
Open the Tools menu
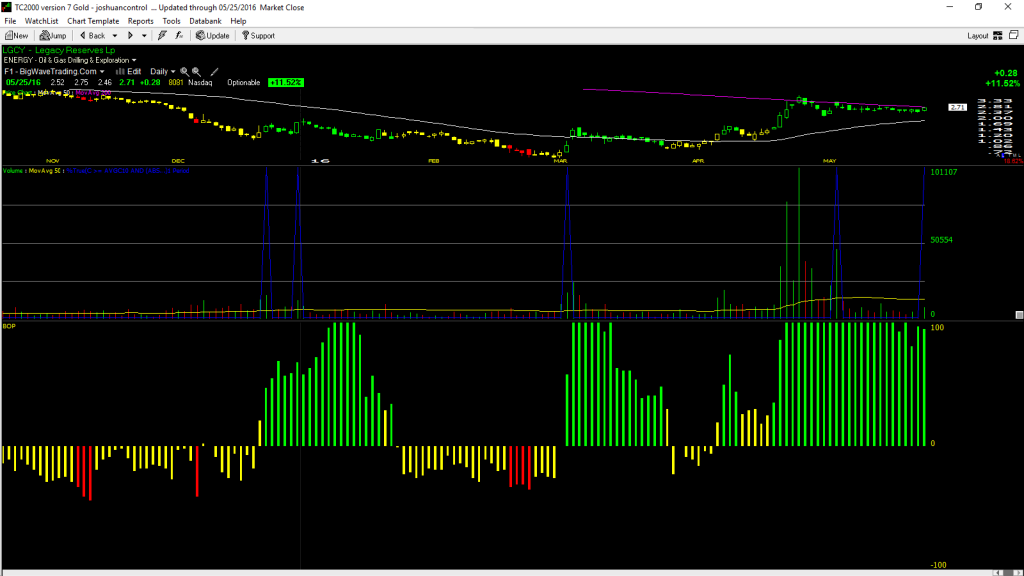pyautogui.click(x=171, y=21)
